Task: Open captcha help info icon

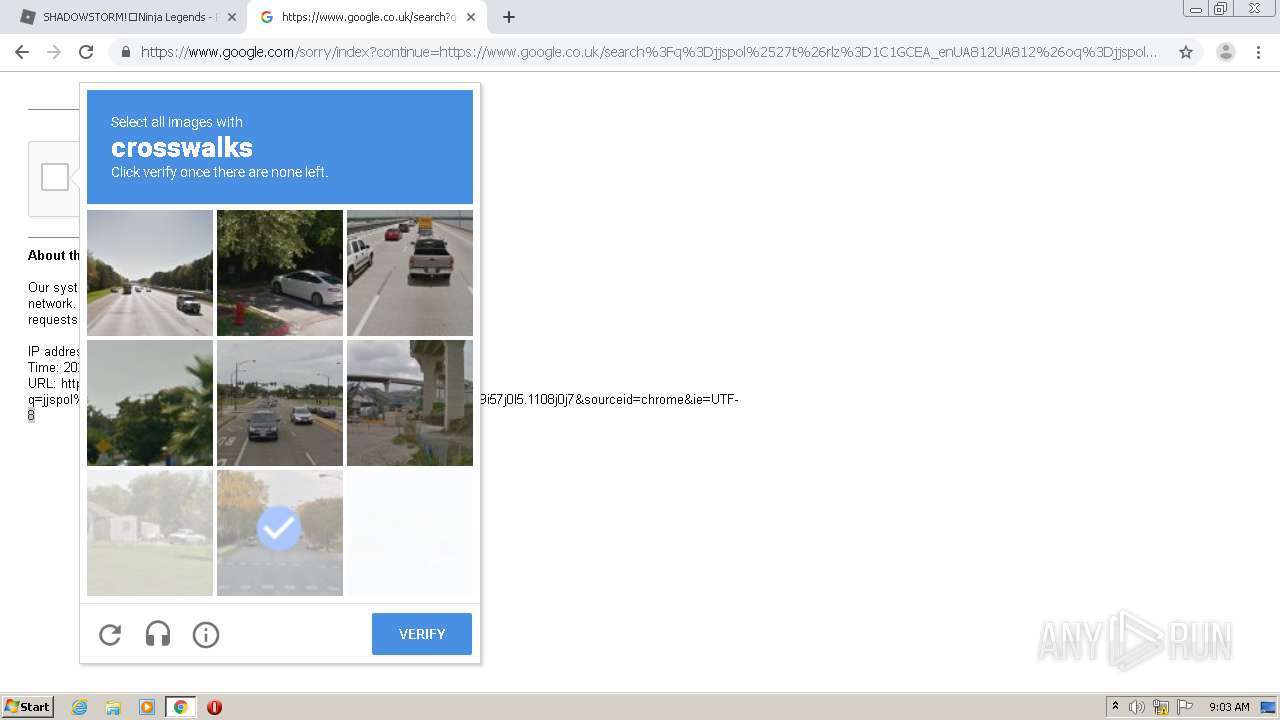Action: (x=206, y=634)
